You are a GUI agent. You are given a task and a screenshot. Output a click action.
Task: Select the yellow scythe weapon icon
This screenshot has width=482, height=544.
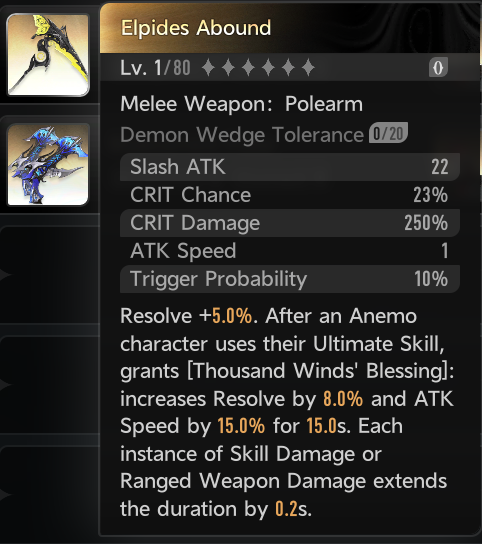click(x=48, y=55)
